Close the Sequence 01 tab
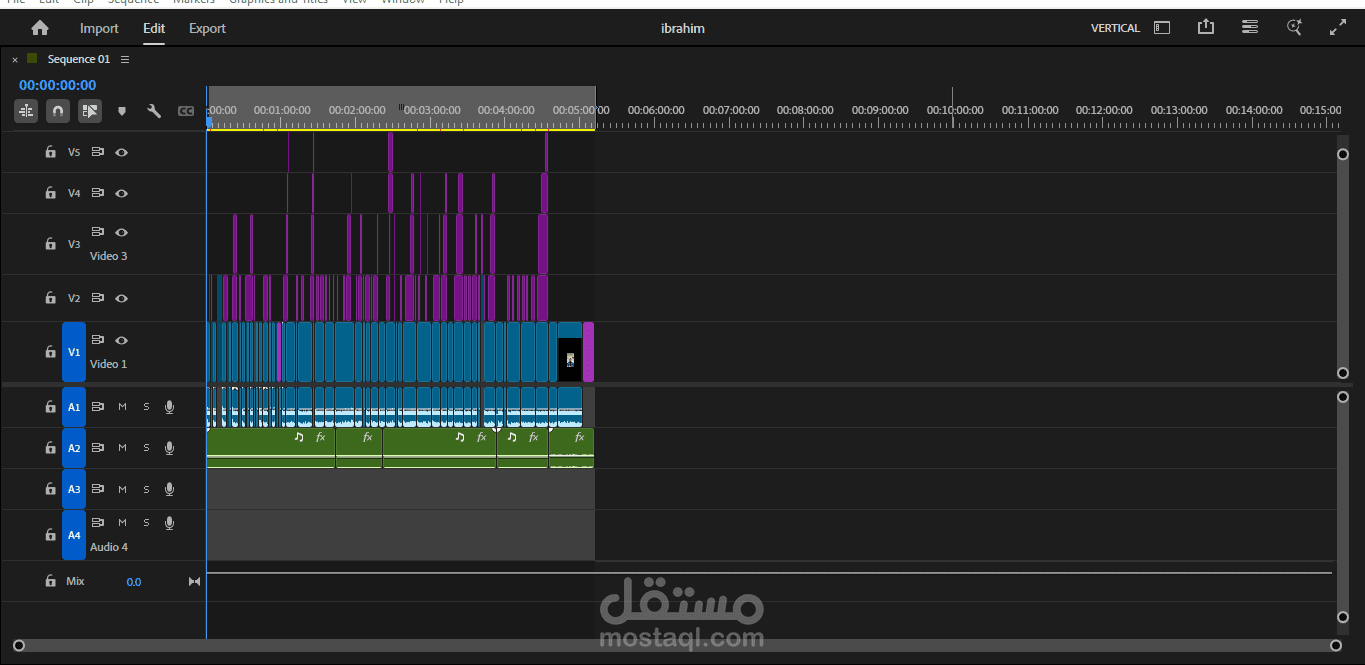Screen dimensions: 1365x665 click(15, 60)
